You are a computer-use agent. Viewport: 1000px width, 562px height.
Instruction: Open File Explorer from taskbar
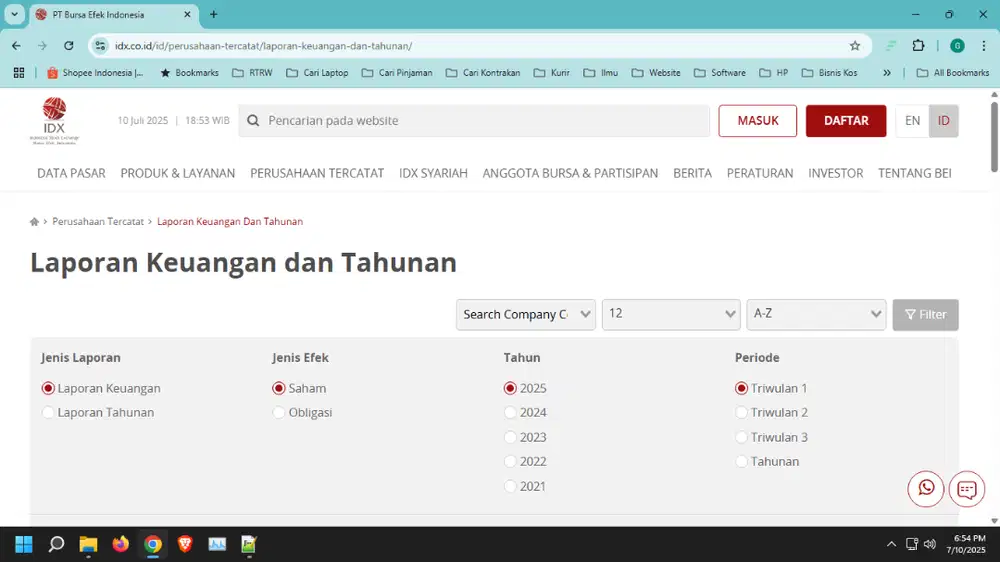point(88,544)
